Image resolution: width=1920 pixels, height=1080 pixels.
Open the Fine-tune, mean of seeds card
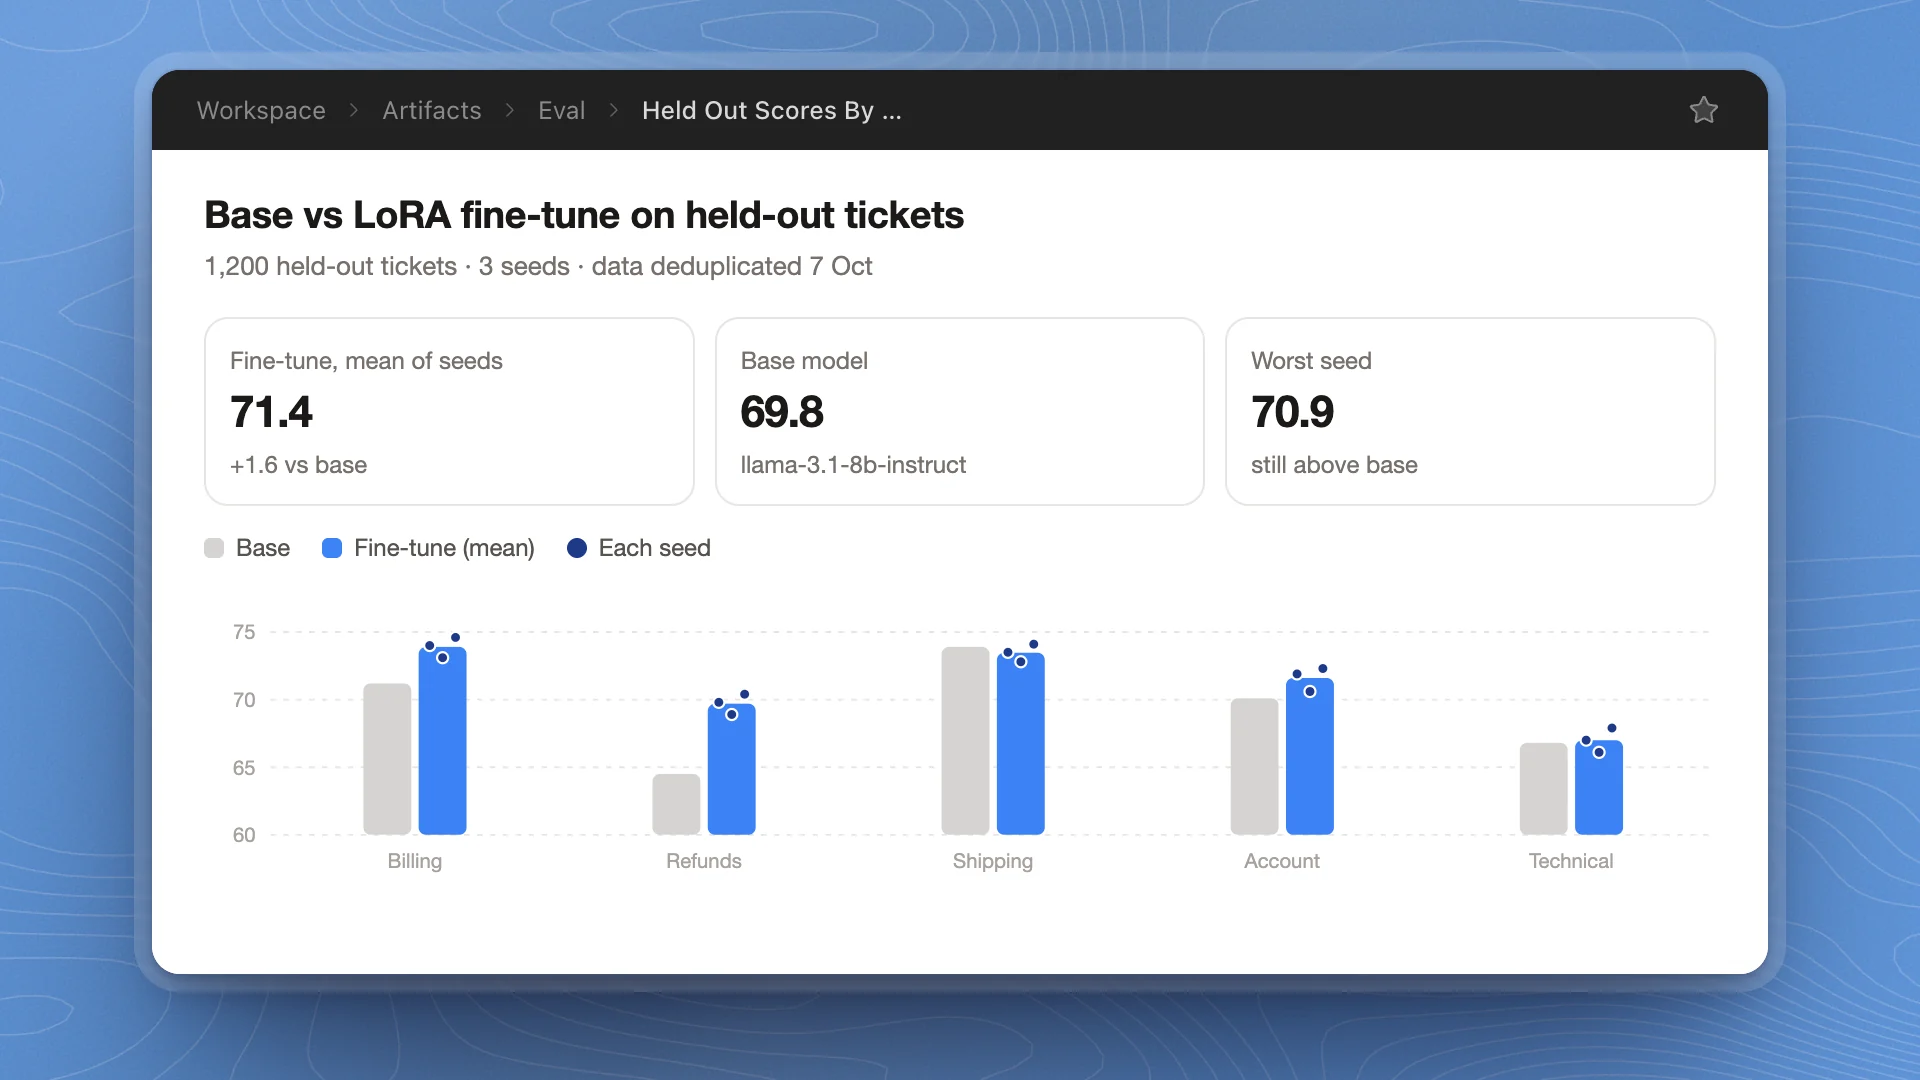(449, 411)
